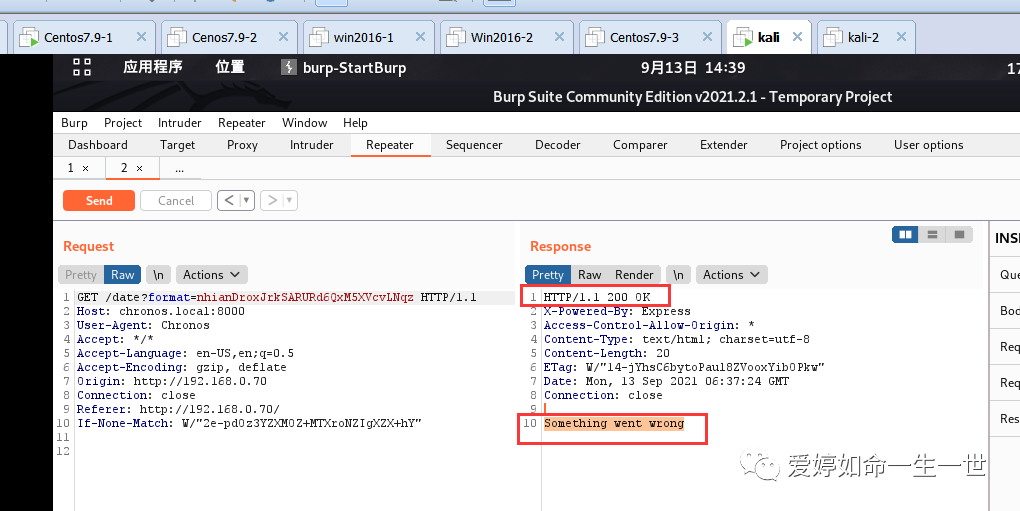The height and width of the screenshot is (511, 1020).
Task: Toggle non-printable \n characters in Request
Action: (158, 275)
